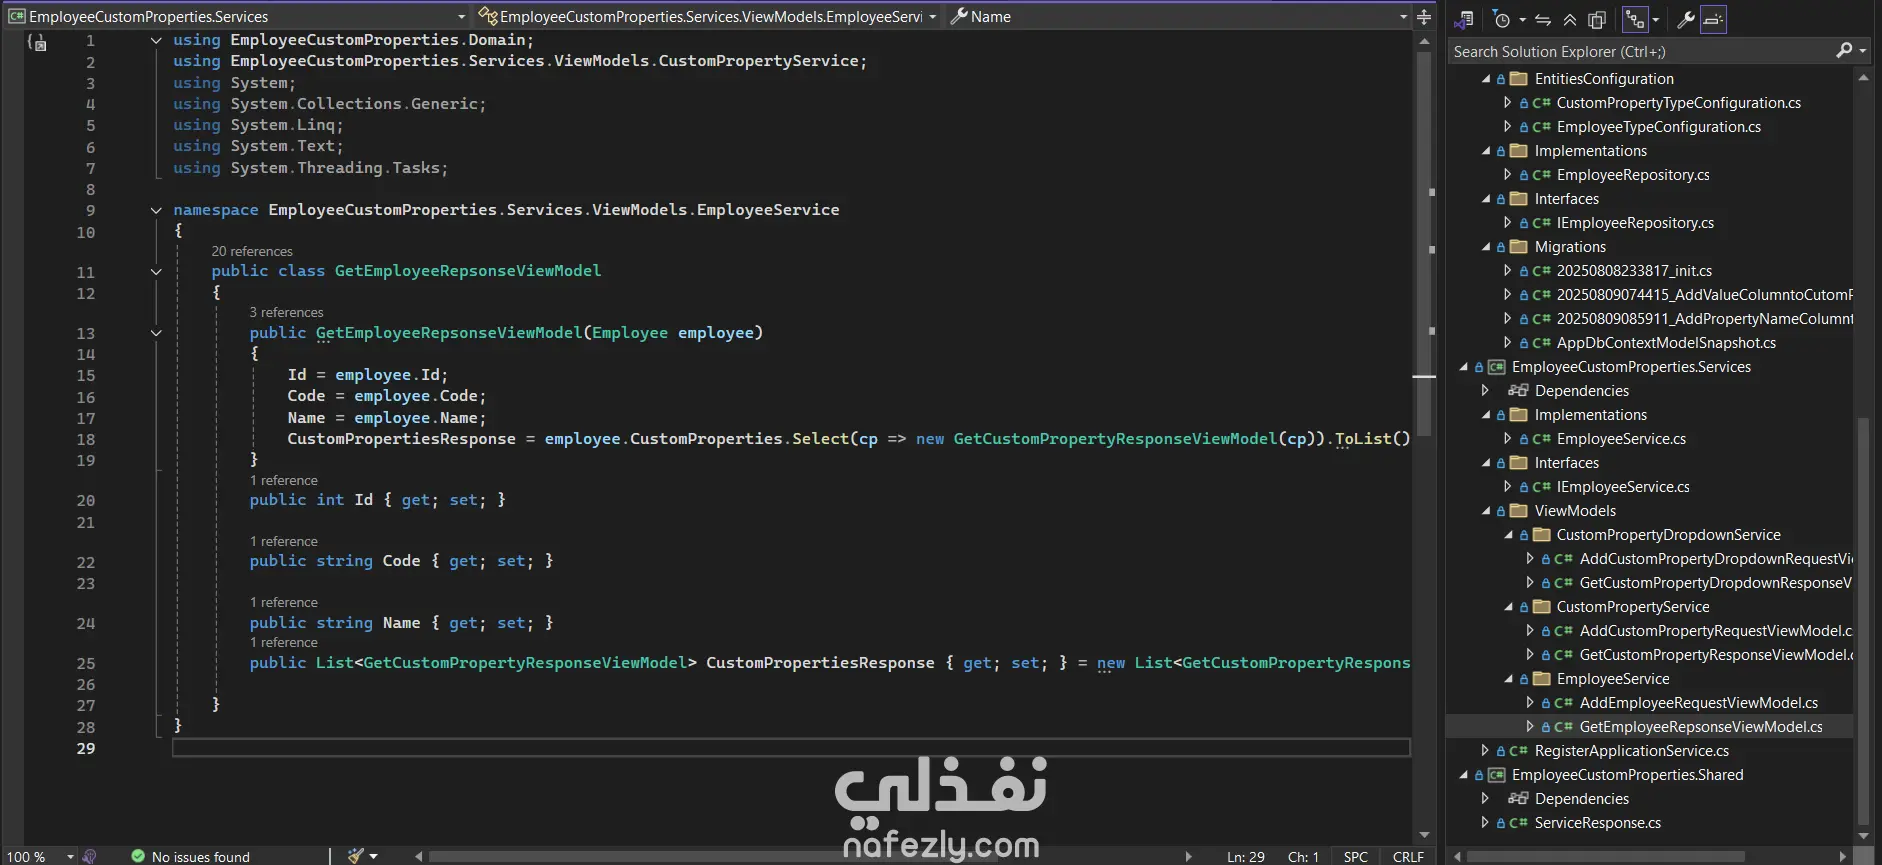The image size is (1882, 865).
Task: Collapse the constructor outline at line 13
Action: click(x=156, y=333)
